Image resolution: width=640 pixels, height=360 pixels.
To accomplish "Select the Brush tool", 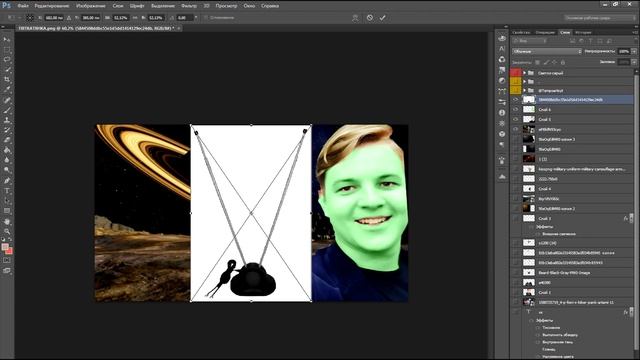I will pos(7,110).
